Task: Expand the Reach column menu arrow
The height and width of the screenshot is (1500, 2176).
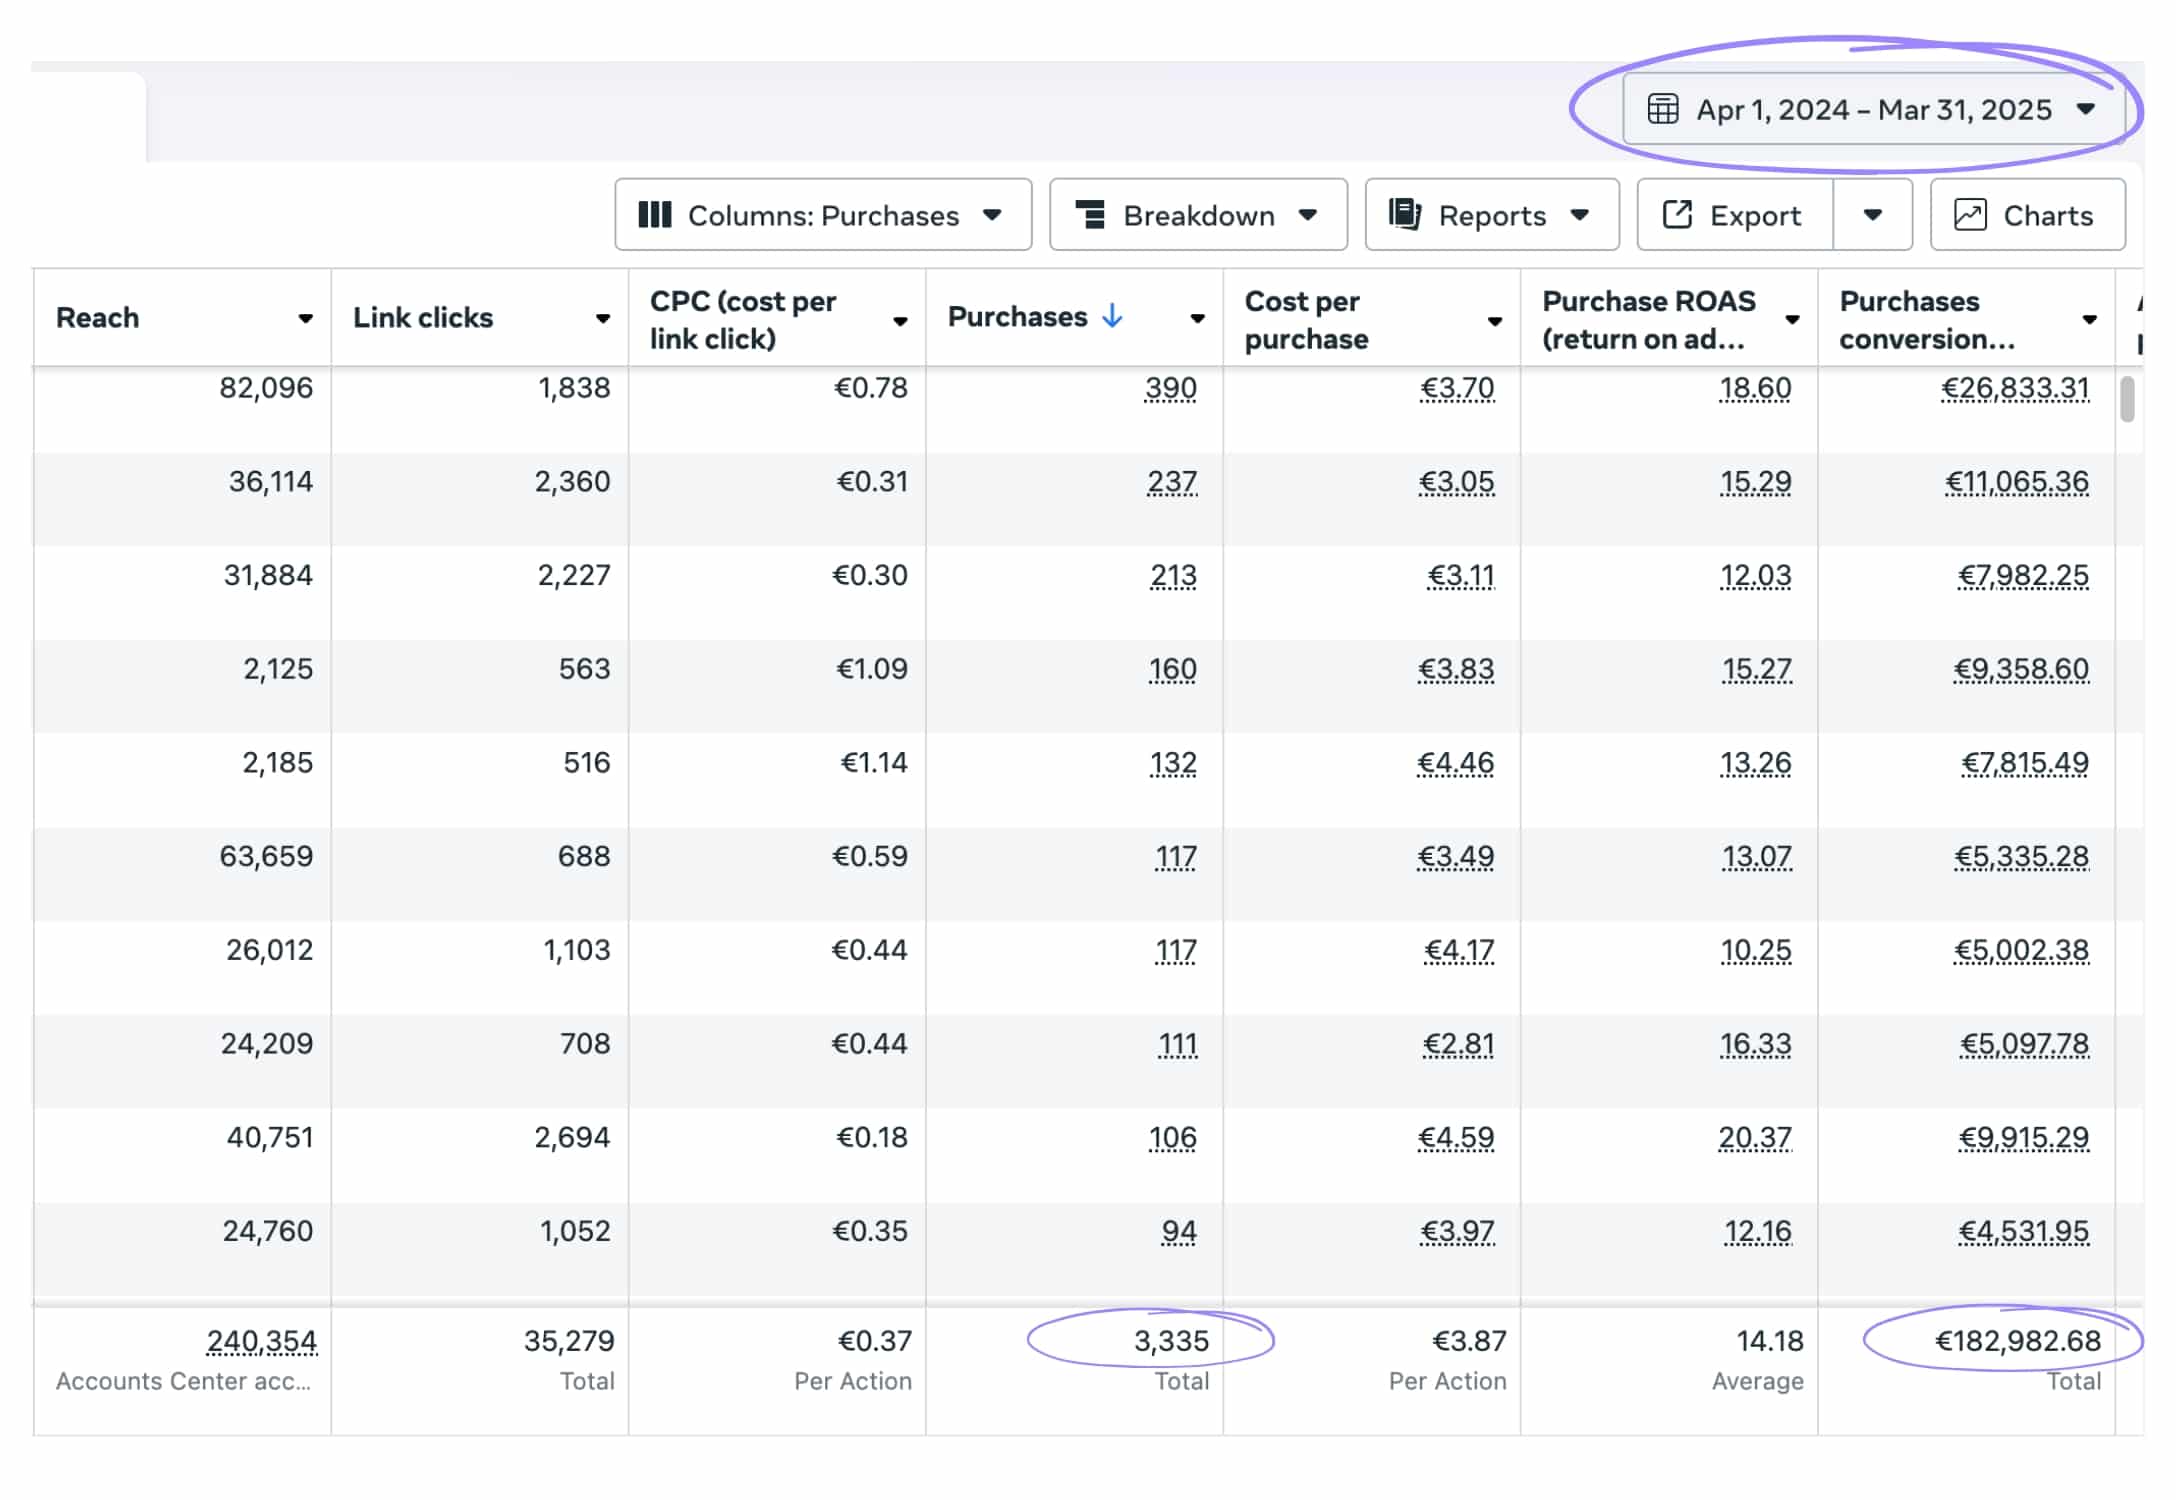Action: click(x=305, y=319)
